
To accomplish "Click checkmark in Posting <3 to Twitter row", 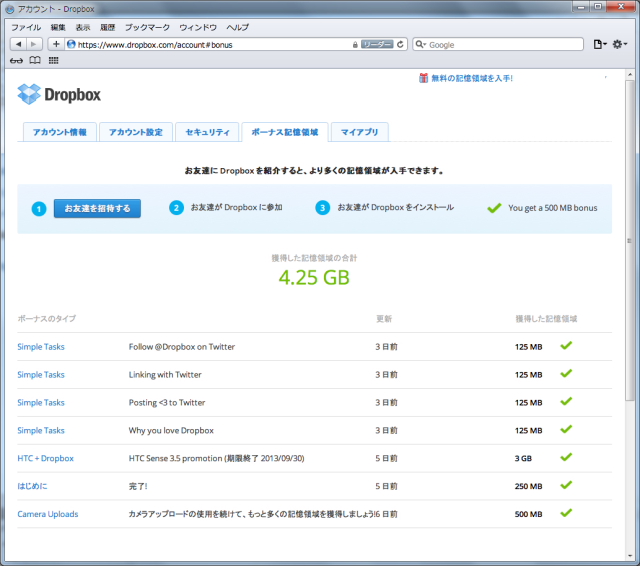I will coord(566,401).
